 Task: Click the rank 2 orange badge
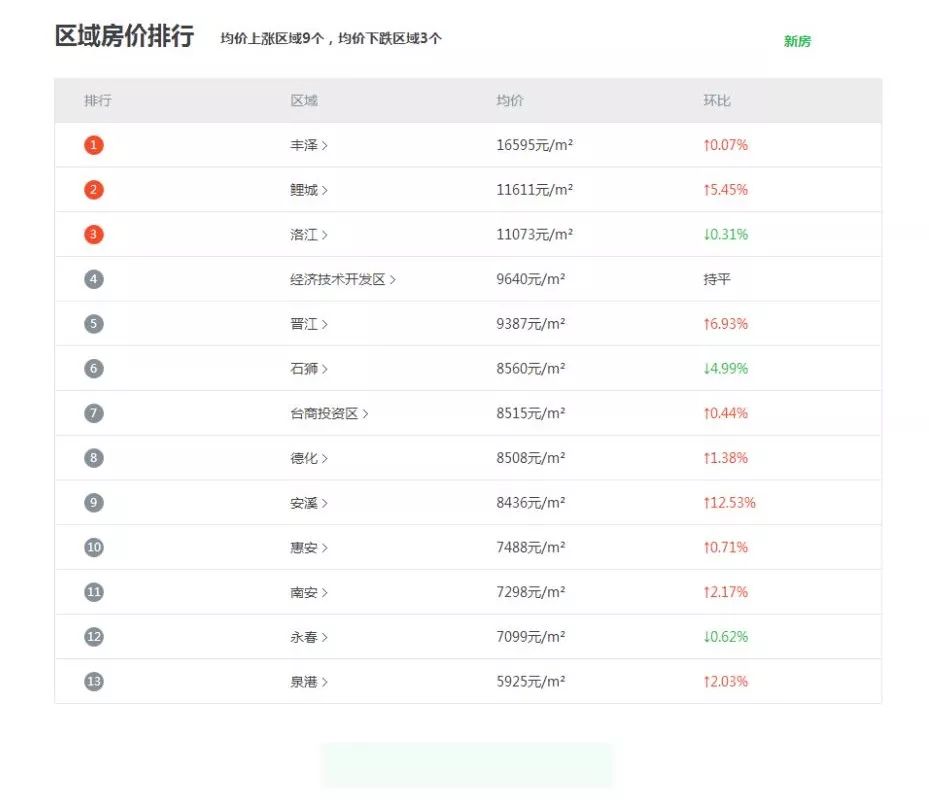pyautogui.click(x=94, y=190)
